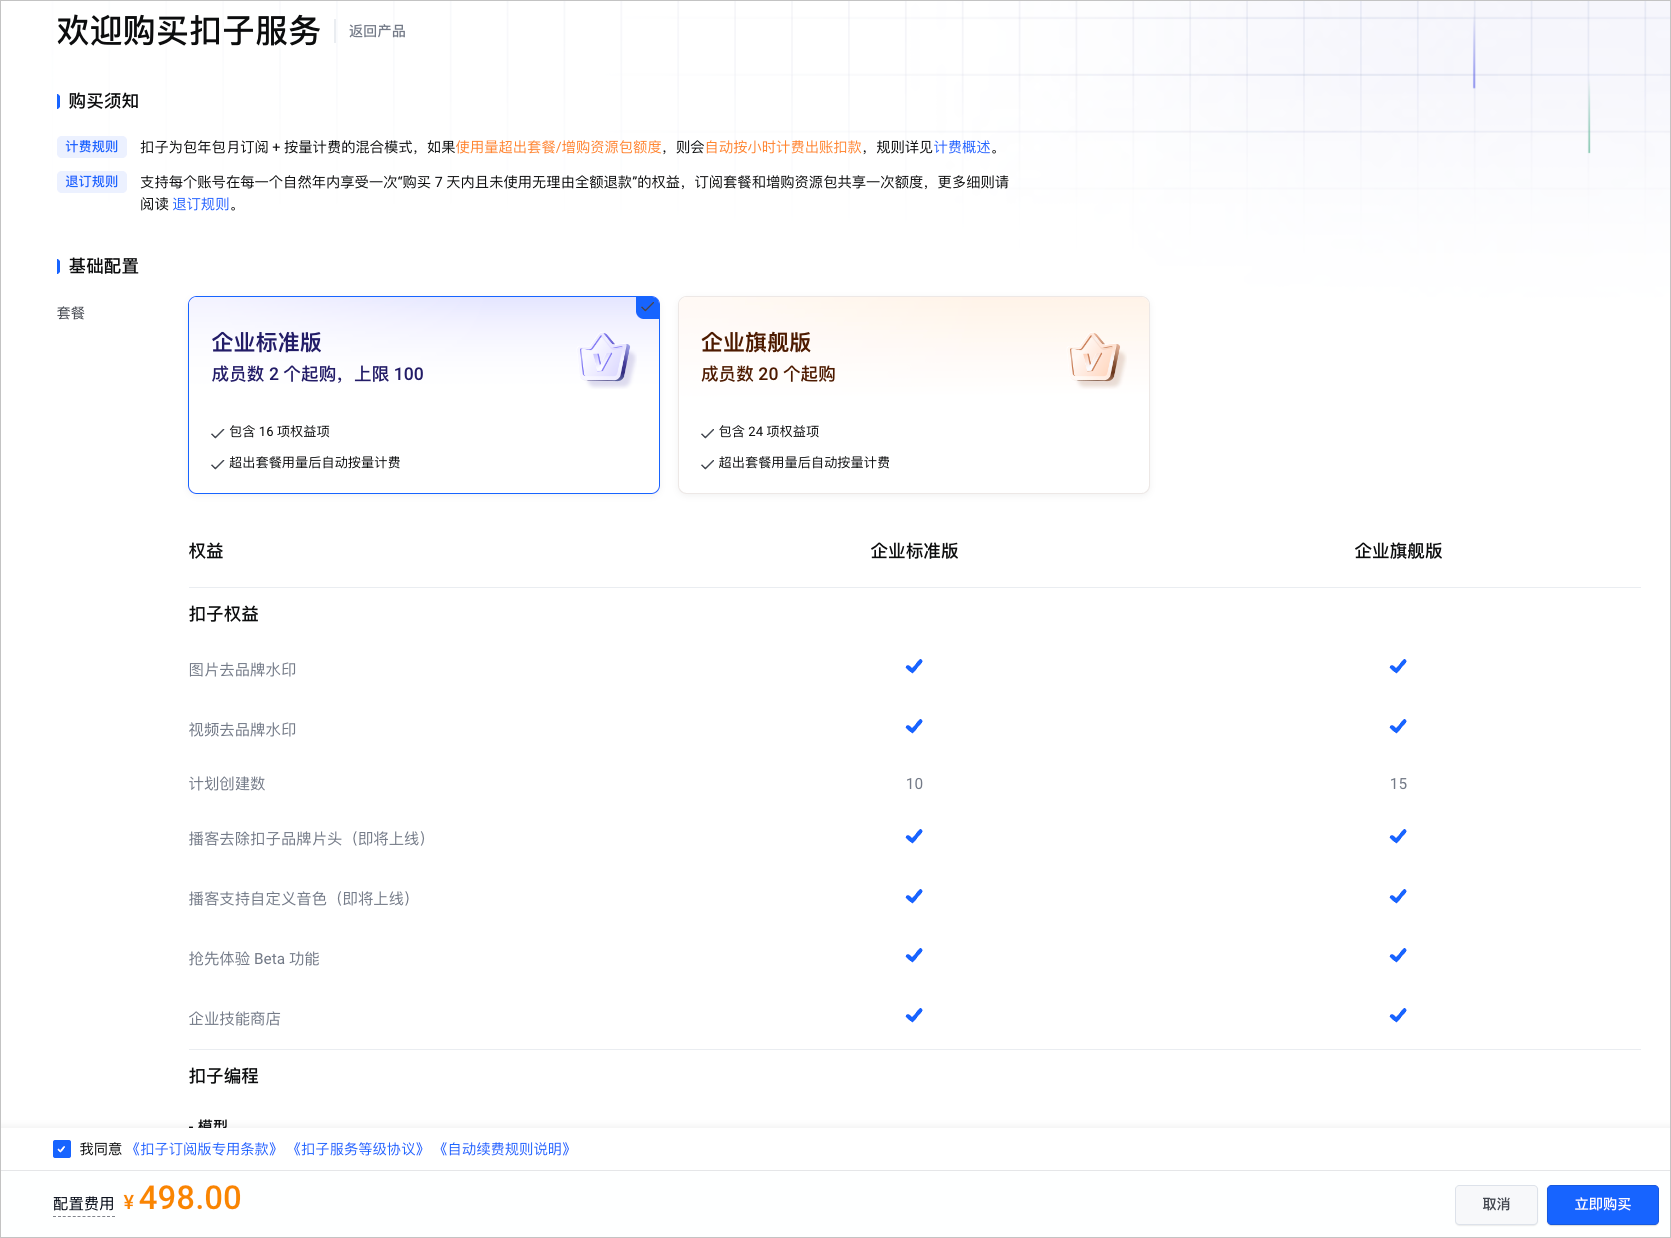Click value 10 in 计划创建数 row
This screenshot has width=1671, height=1238.
click(914, 784)
